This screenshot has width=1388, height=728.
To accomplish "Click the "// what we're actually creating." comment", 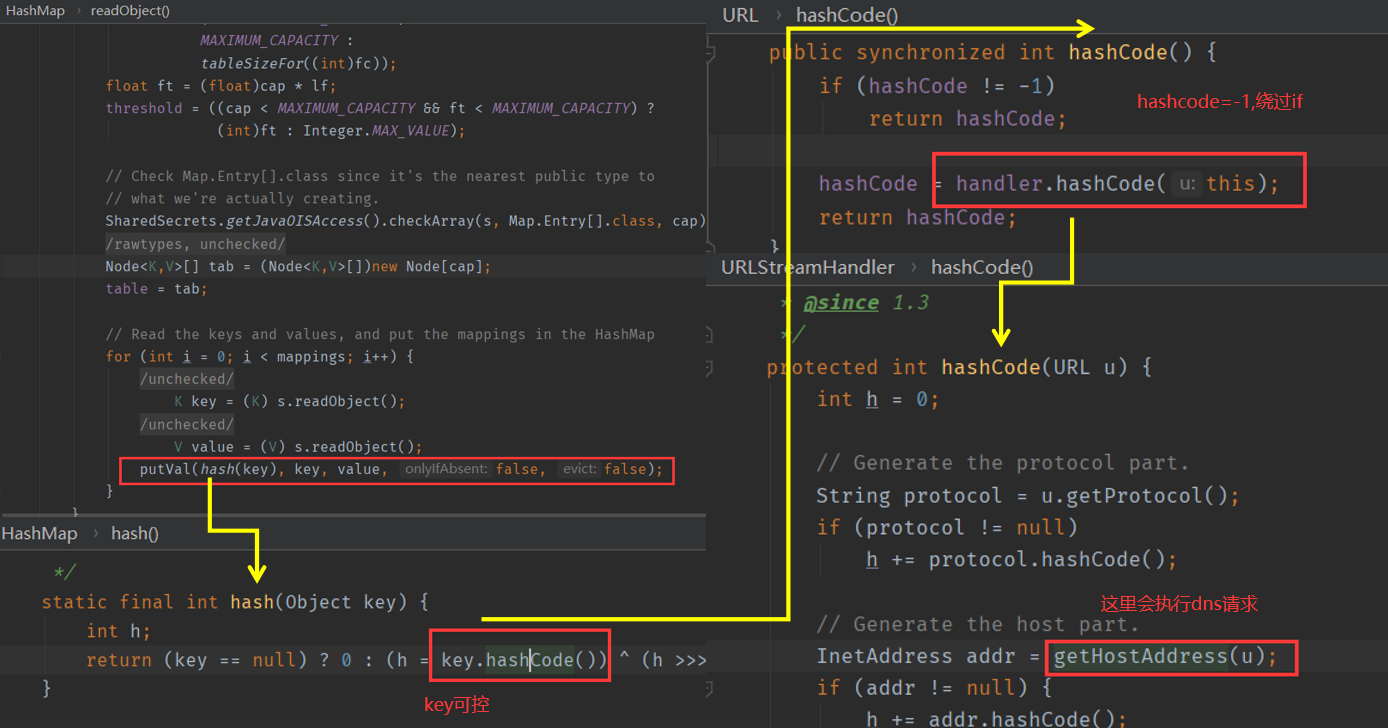I will pyautogui.click(x=242, y=198).
